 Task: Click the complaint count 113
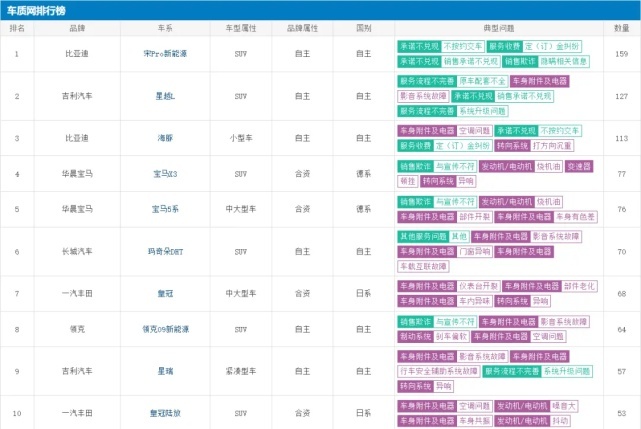click(x=621, y=138)
